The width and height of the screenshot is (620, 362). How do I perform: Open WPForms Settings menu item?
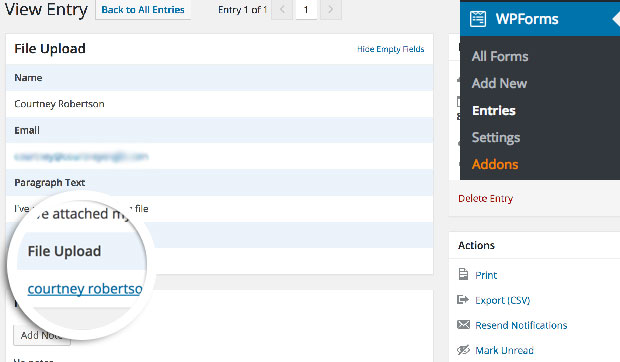(496, 137)
